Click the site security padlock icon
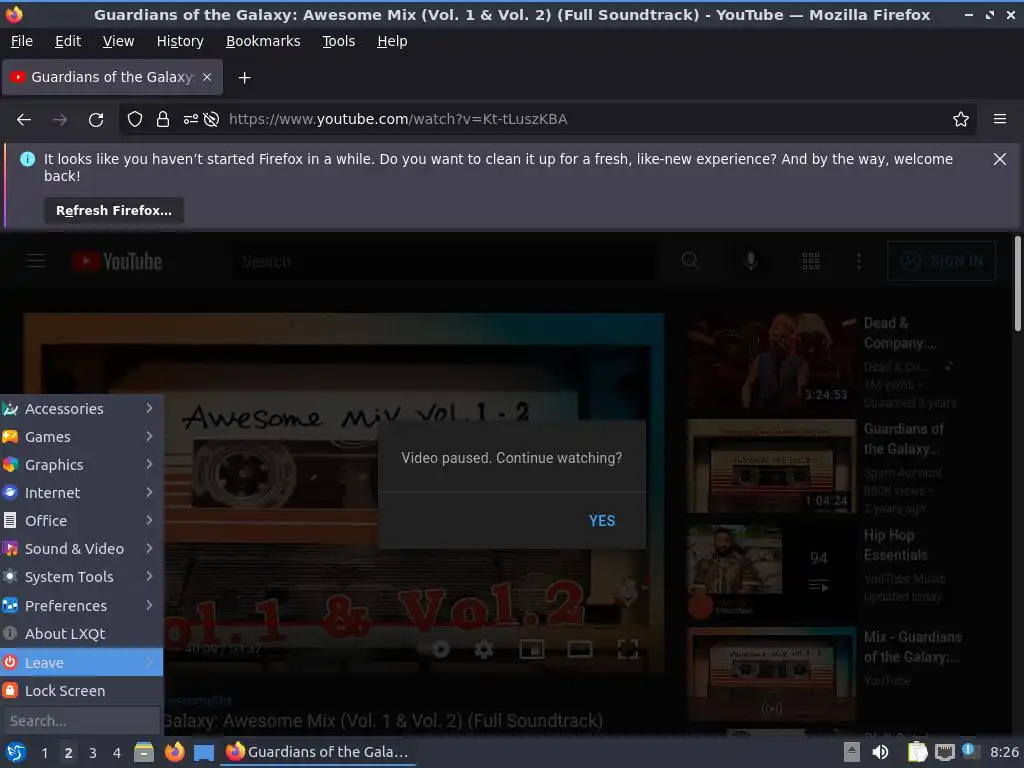The image size is (1024, 768). click(x=163, y=120)
